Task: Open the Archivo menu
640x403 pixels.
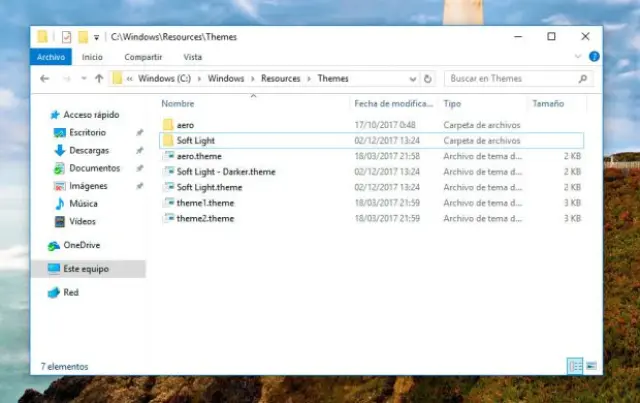Action: pyautogui.click(x=50, y=57)
